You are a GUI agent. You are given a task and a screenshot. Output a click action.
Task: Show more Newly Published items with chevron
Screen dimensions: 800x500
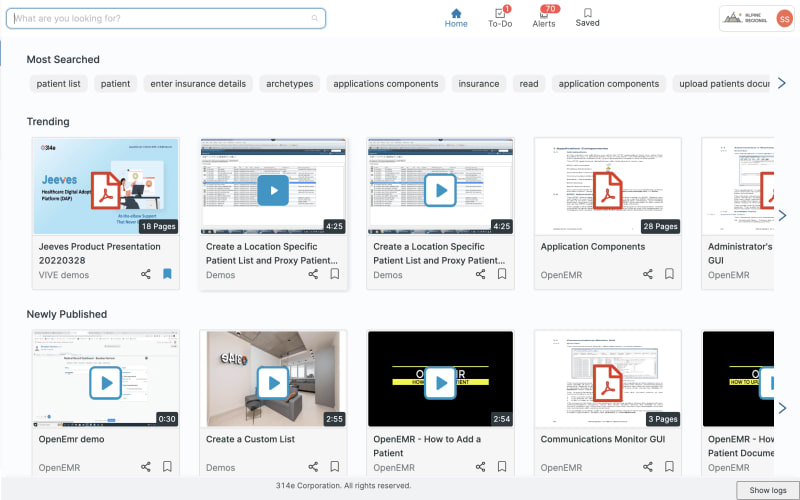pyautogui.click(x=782, y=408)
